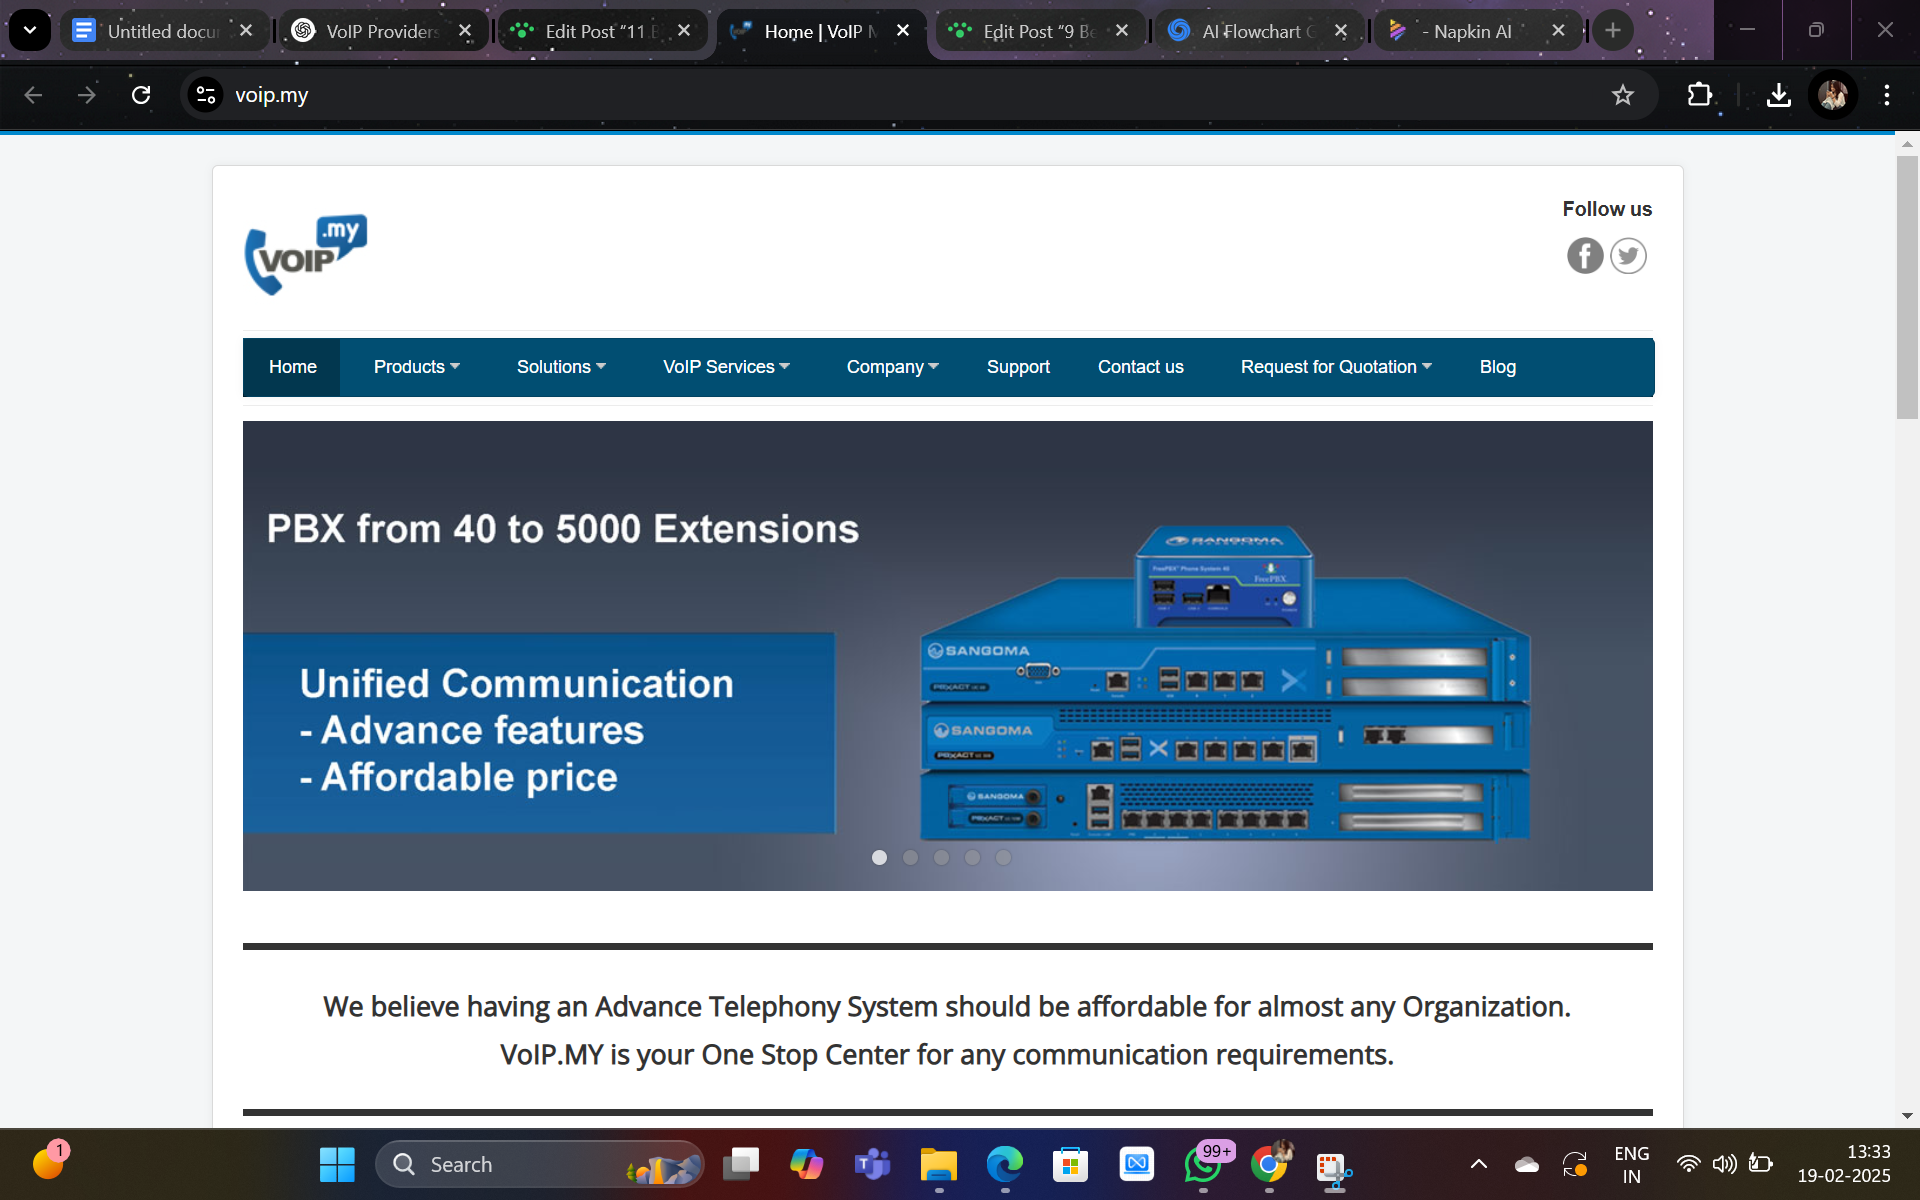
Task: Open Windows Start menu
Action: (337, 1165)
